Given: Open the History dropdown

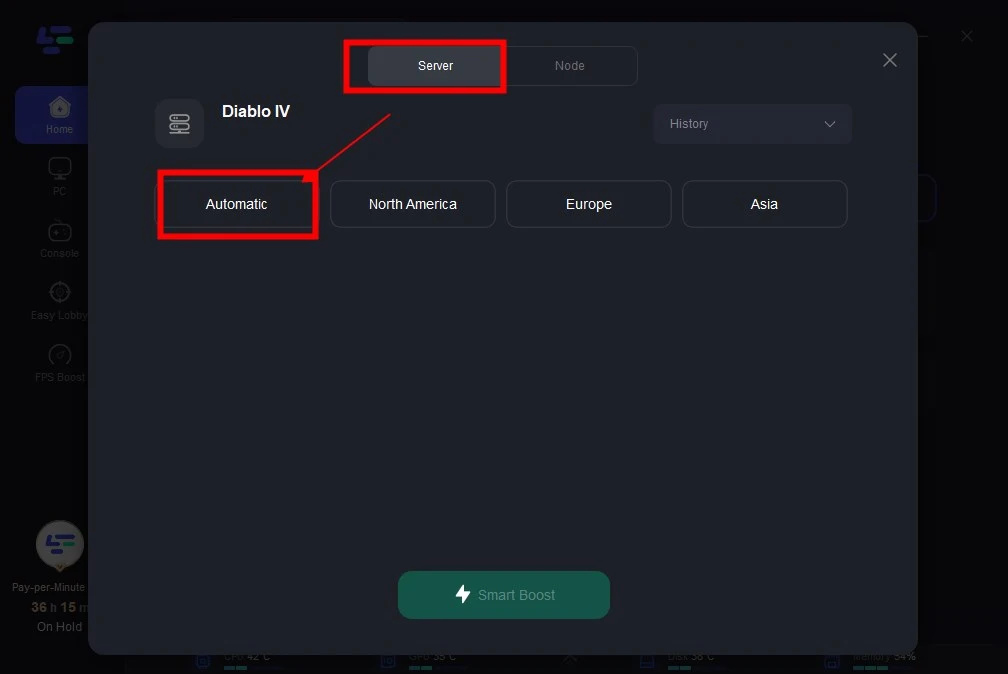Looking at the screenshot, I should [x=752, y=123].
